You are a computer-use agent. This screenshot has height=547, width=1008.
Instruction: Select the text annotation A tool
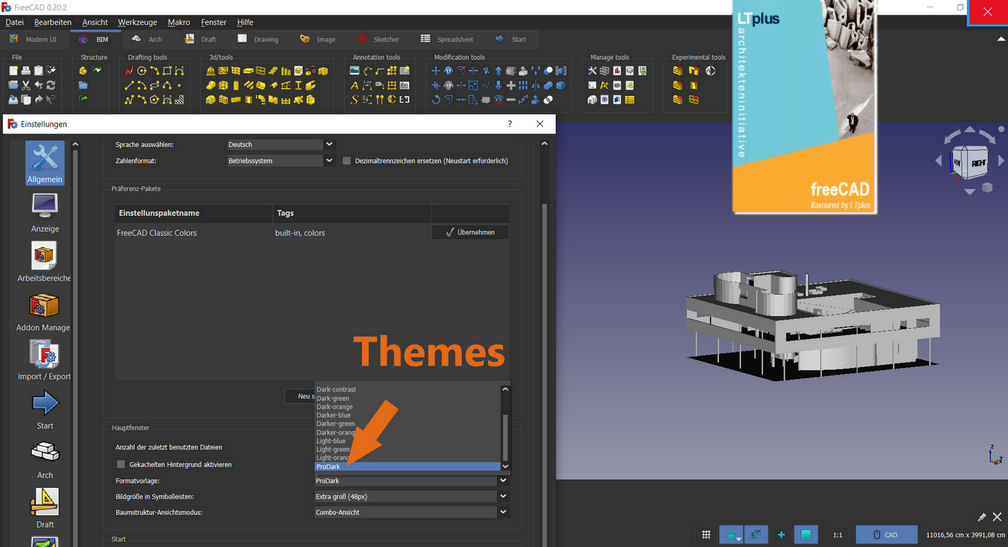click(x=354, y=85)
